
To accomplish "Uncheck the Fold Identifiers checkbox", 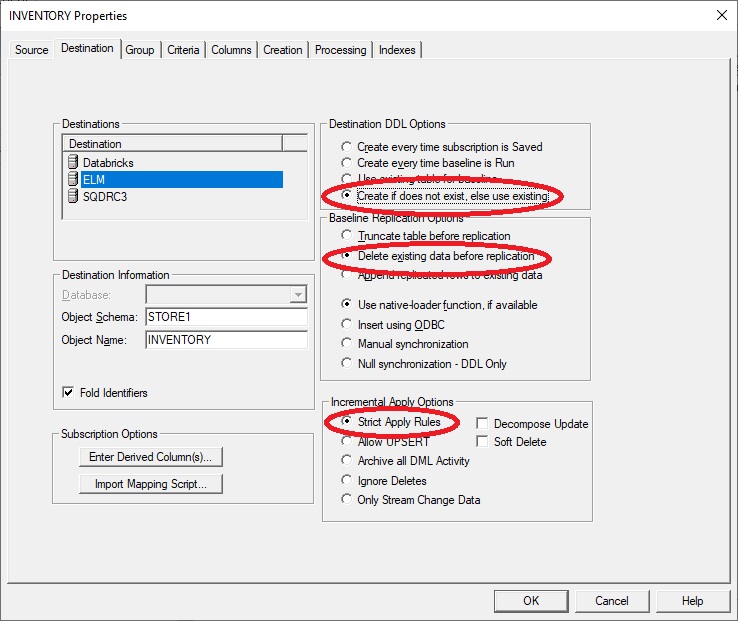I will coord(68,393).
